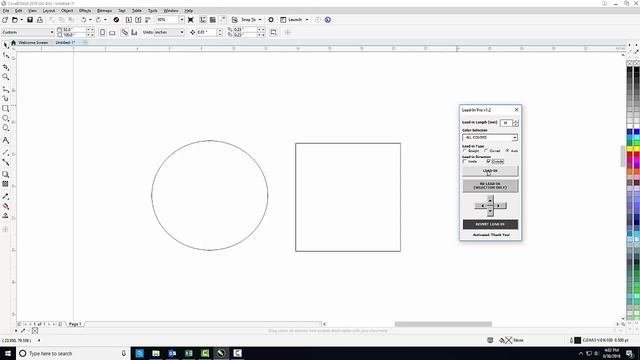The image size is (640, 360).
Task: Open the Bitmaps menu
Action: pos(104,11)
